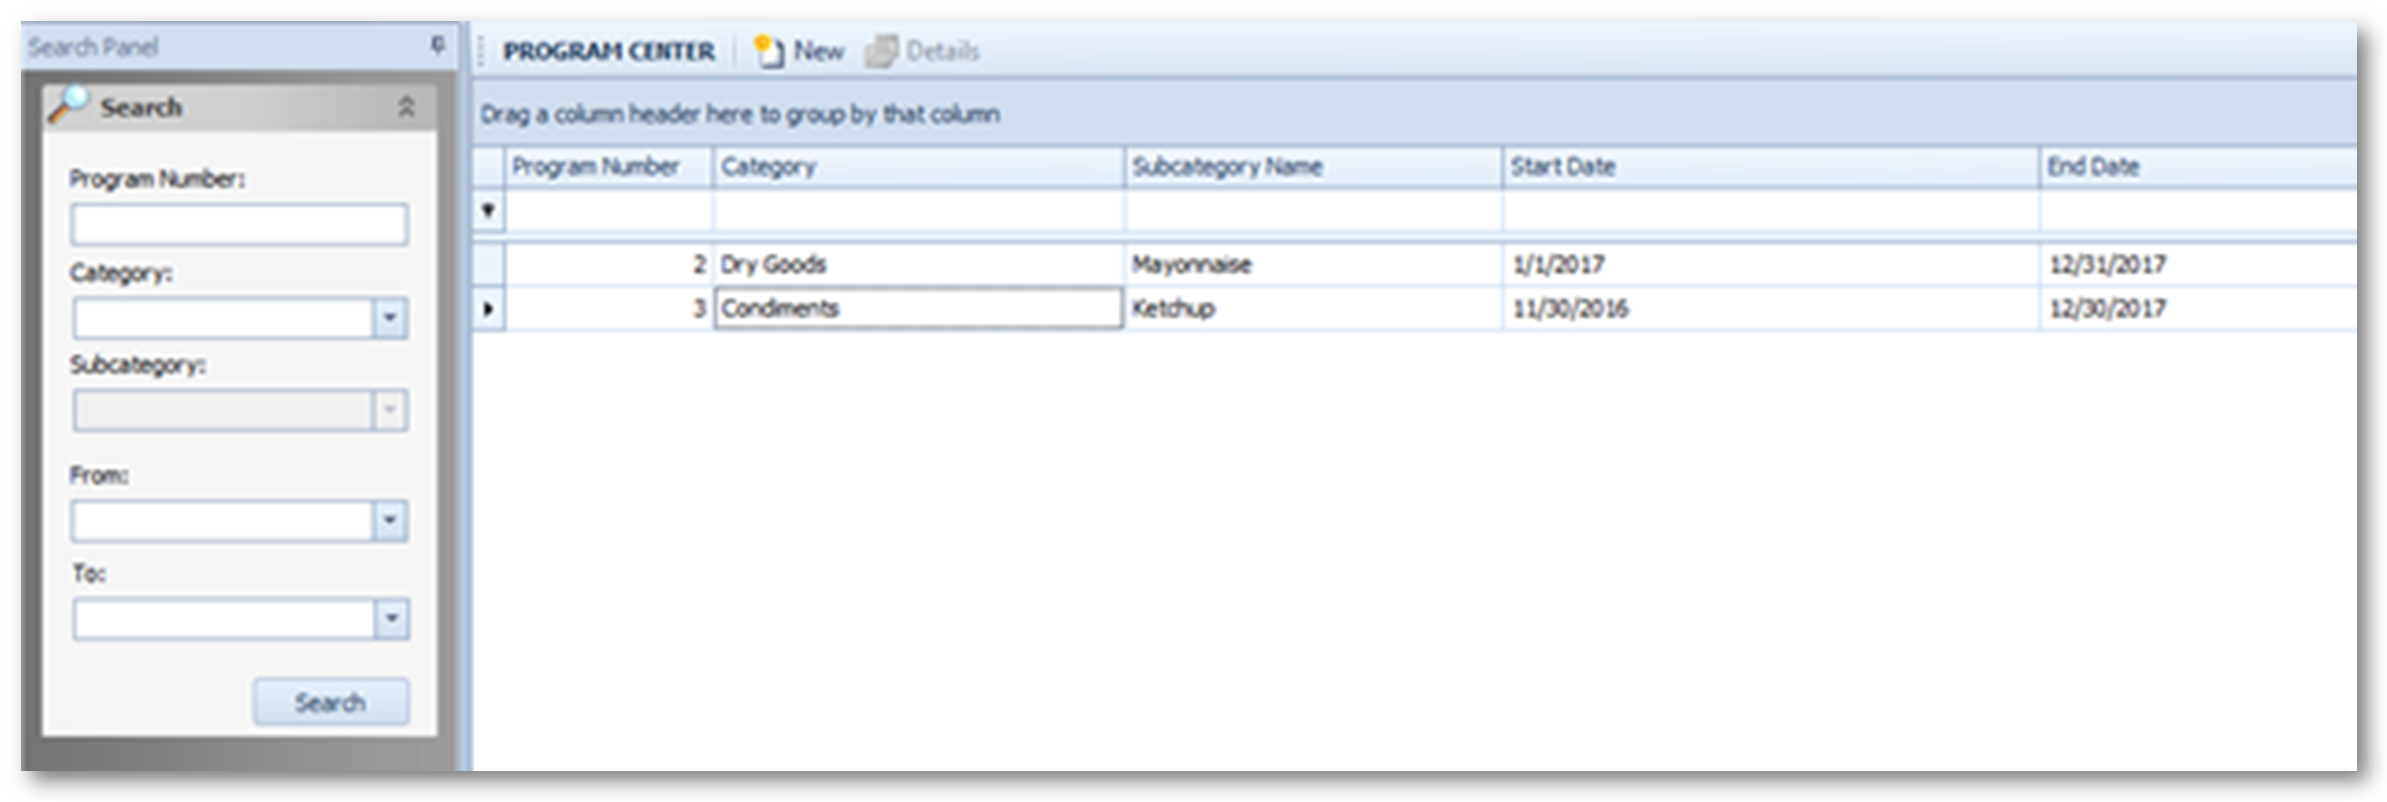This screenshot has height=802, width=2387.
Task: Select the row indicator arrow for program 3
Action: (488, 308)
